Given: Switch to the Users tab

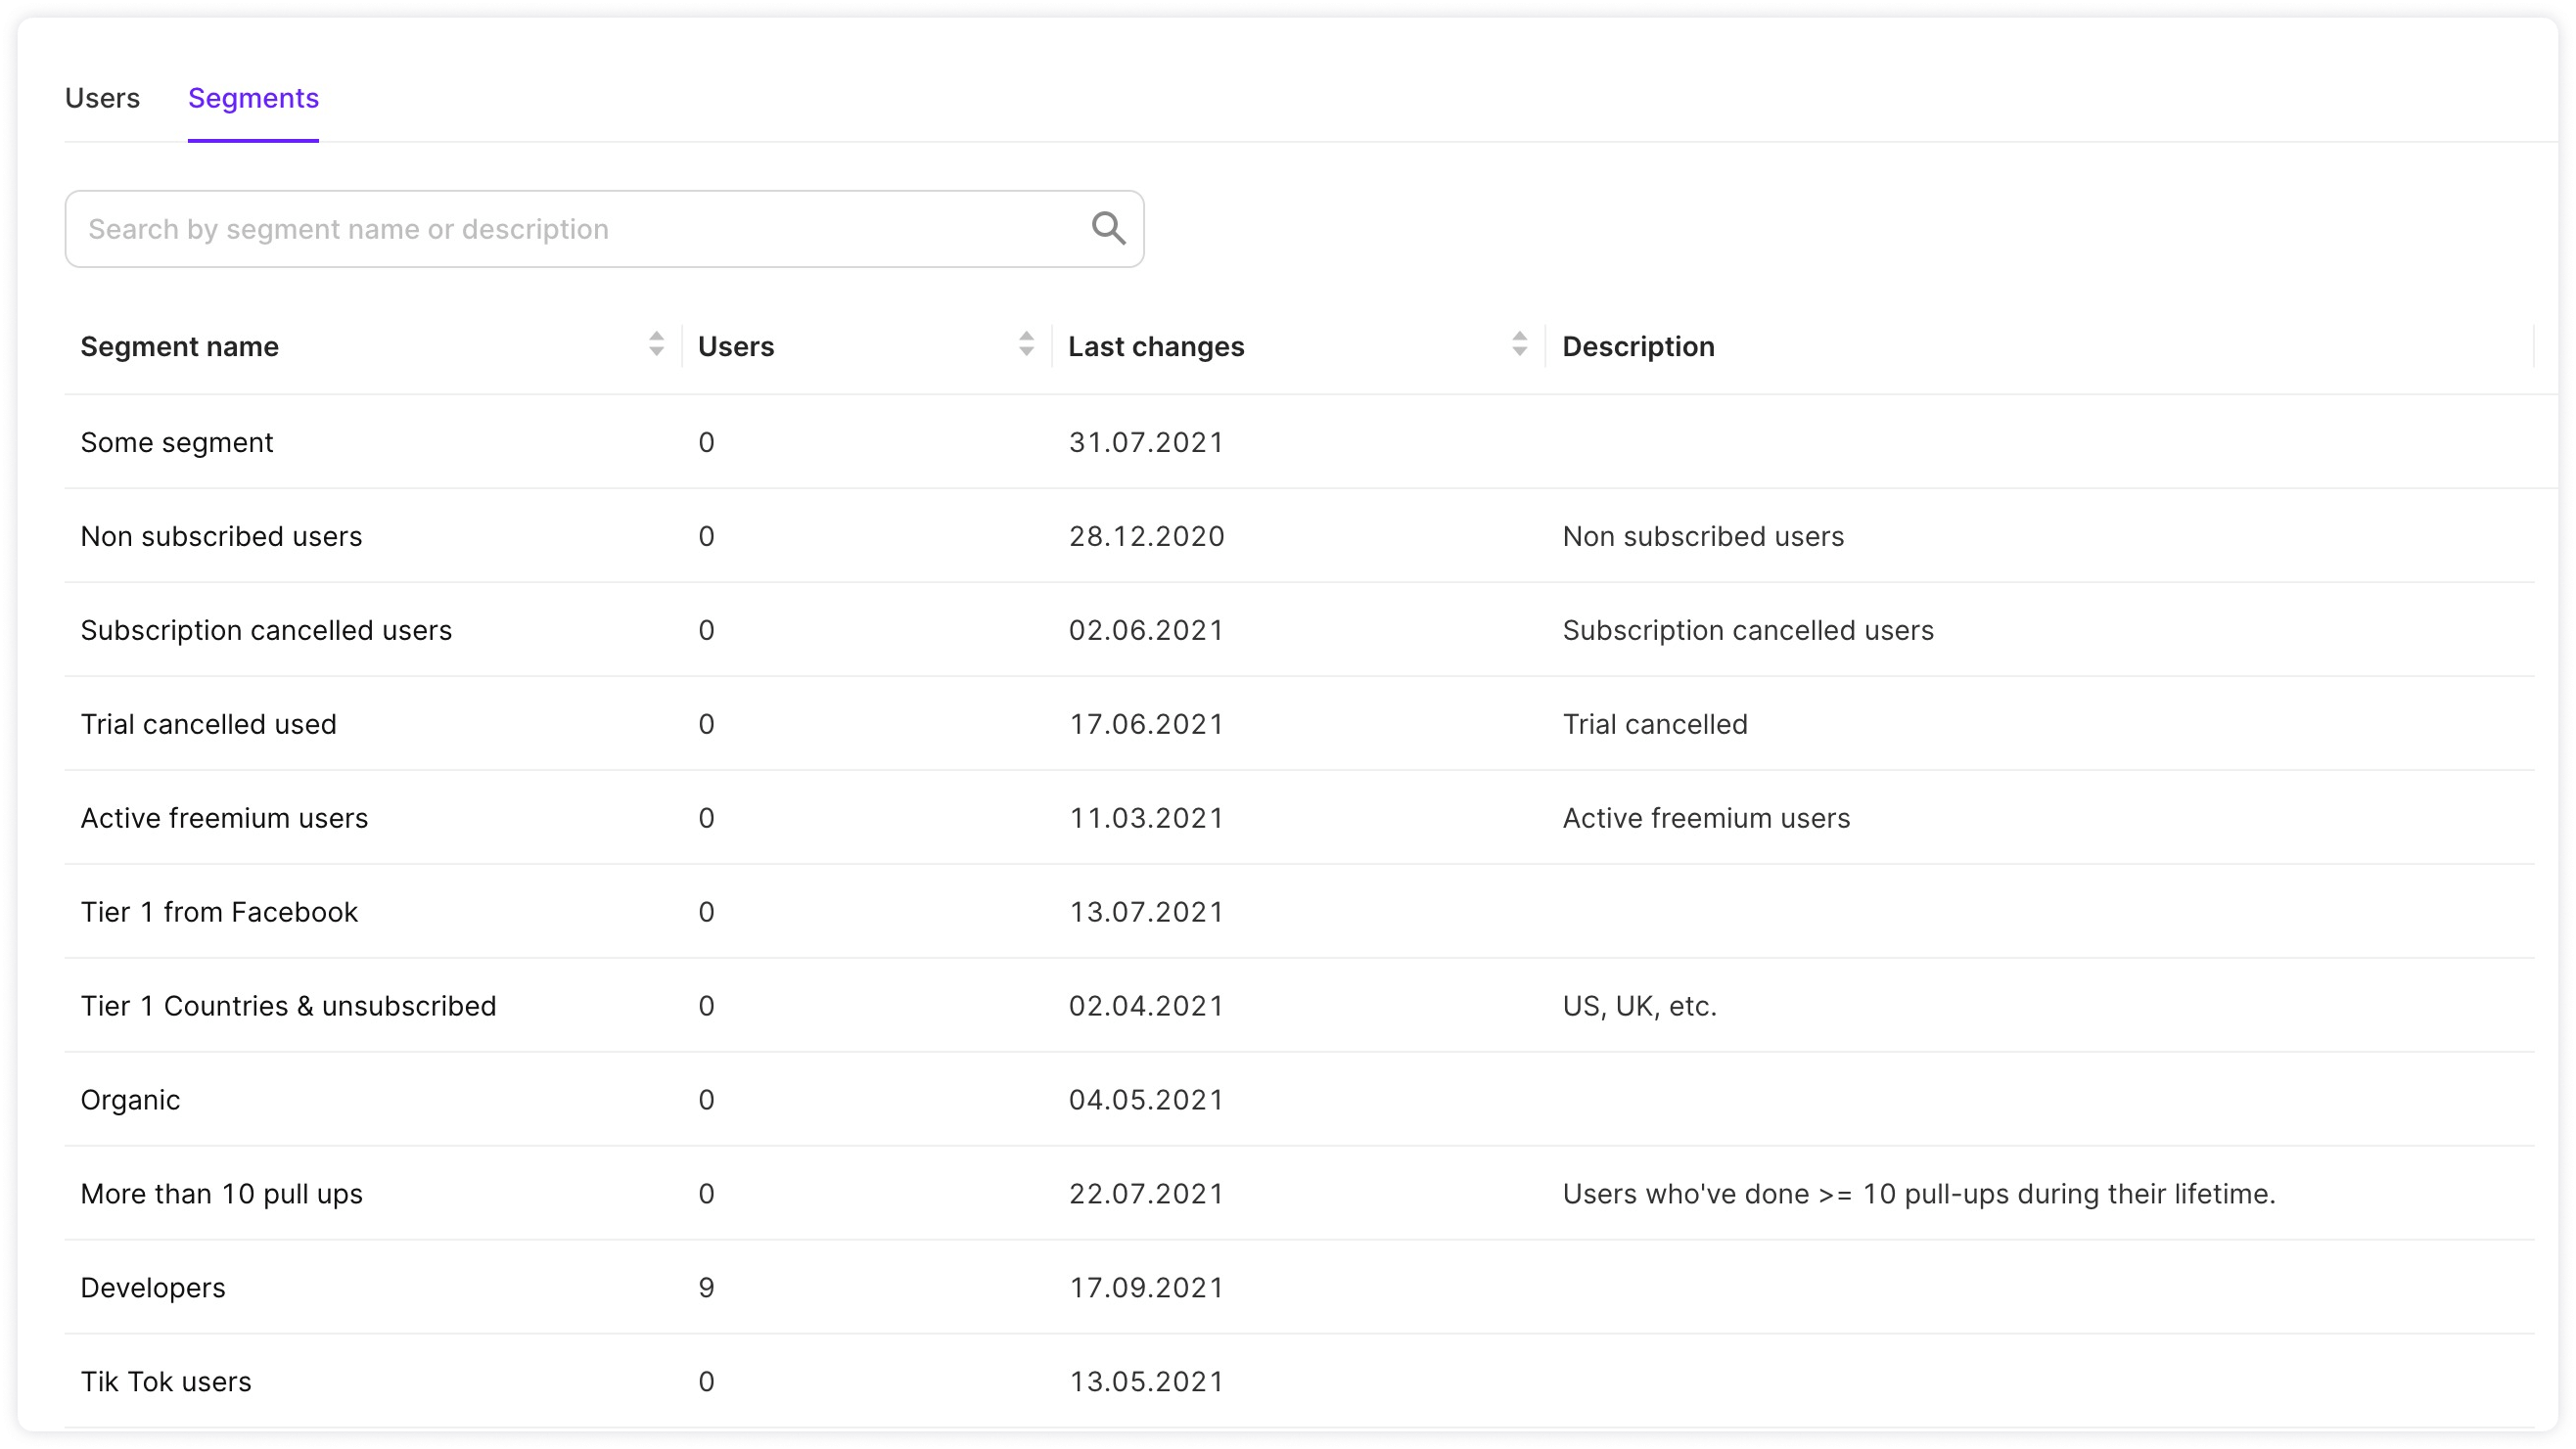Looking at the screenshot, I should [102, 98].
